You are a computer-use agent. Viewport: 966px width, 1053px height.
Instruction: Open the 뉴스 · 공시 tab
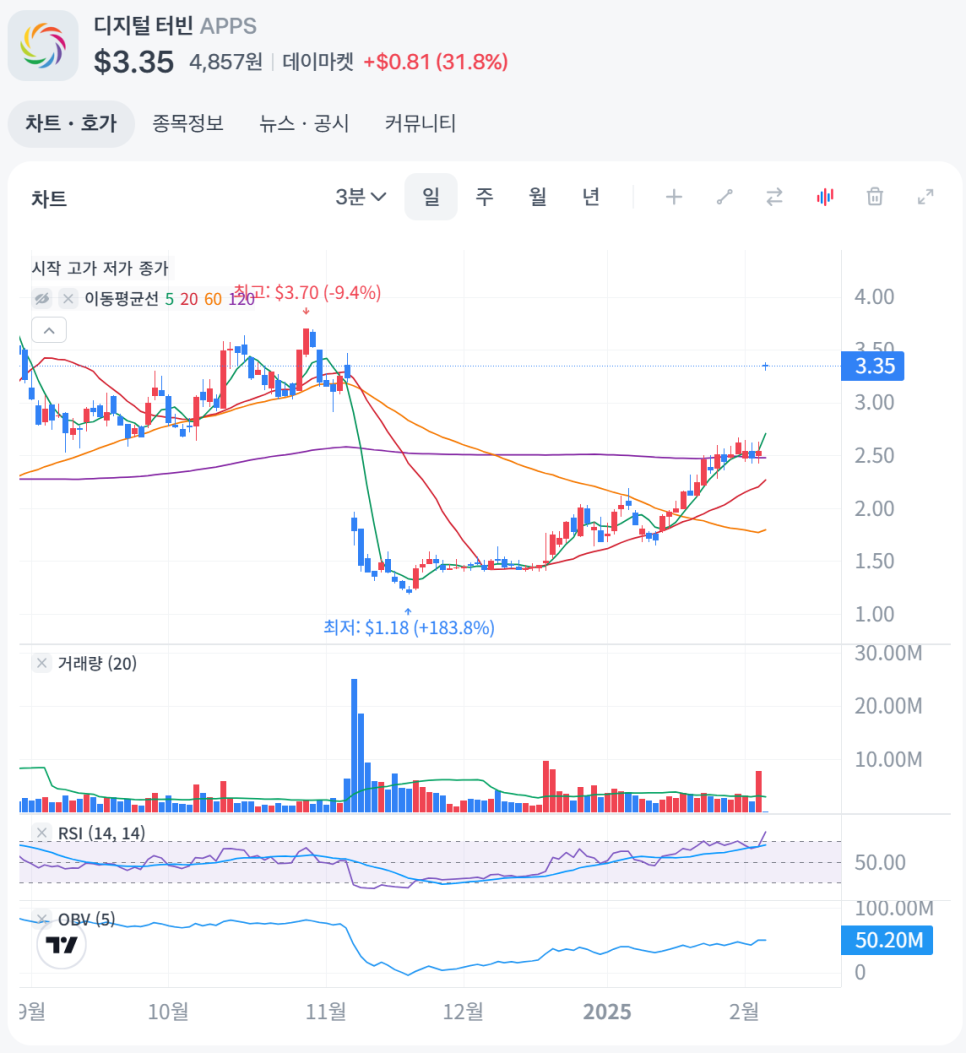304,124
